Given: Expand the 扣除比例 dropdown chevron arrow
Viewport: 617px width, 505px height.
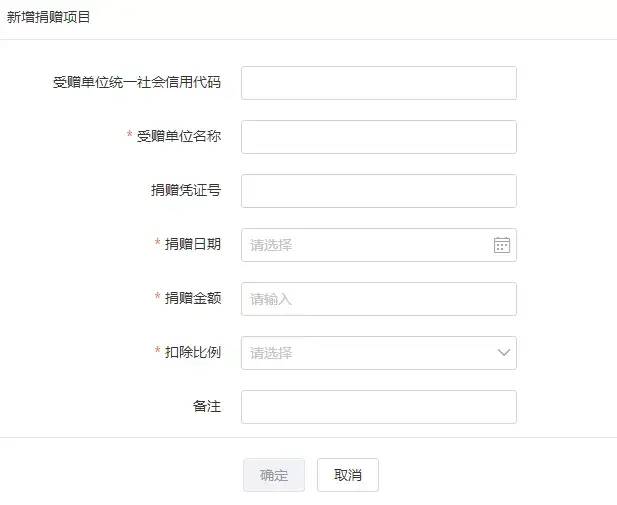Looking at the screenshot, I should (504, 353).
